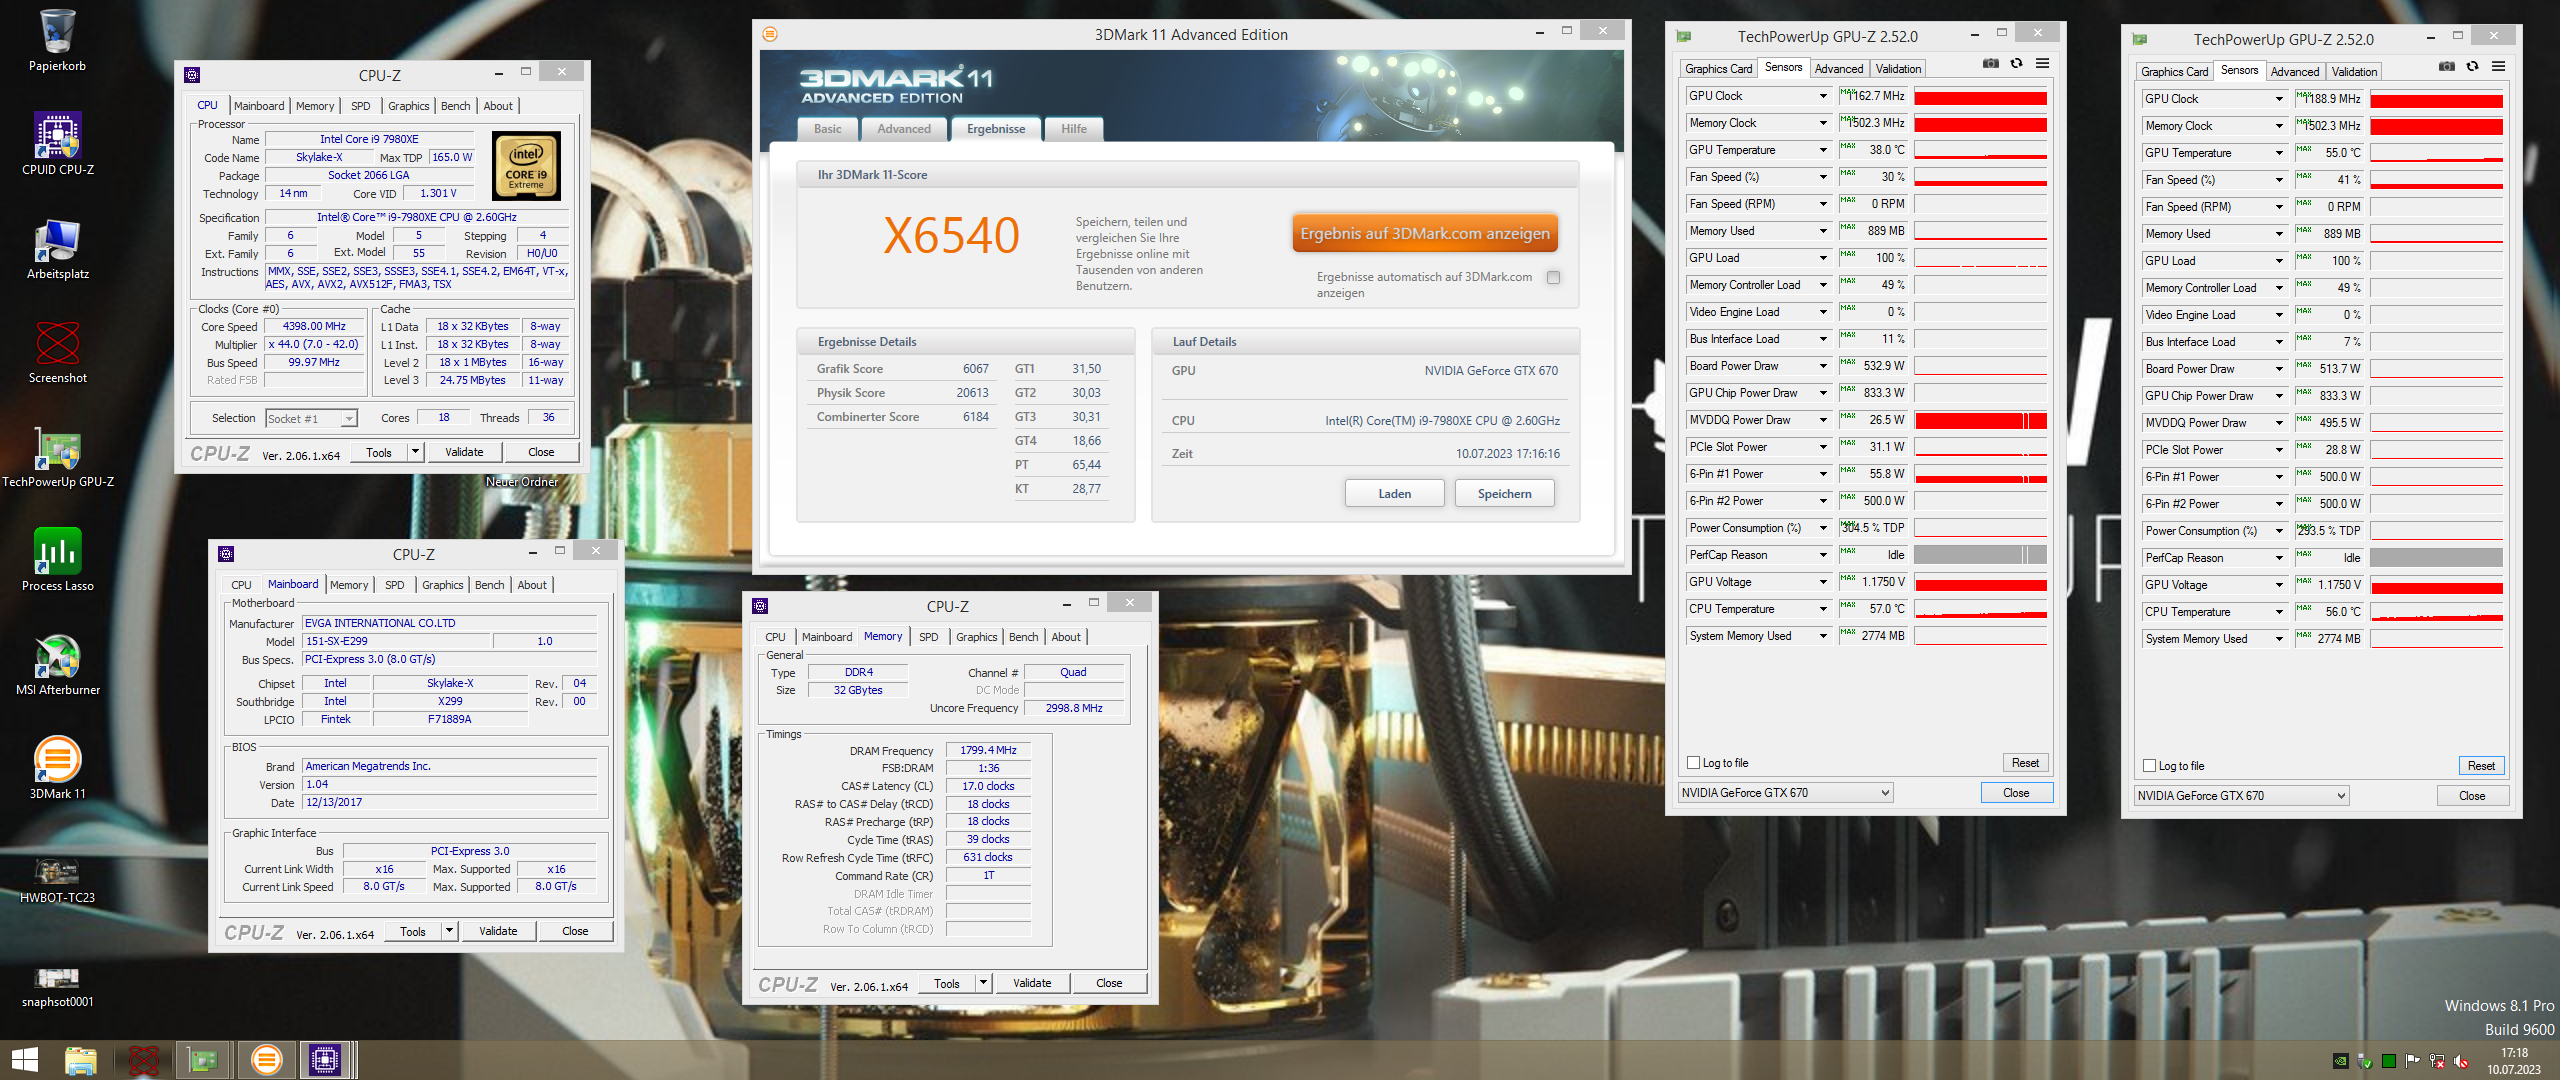Click the system clock 17:18 in tray
Image resolution: width=2560 pixels, height=1080 pixels.
pyautogui.click(x=2514, y=1053)
